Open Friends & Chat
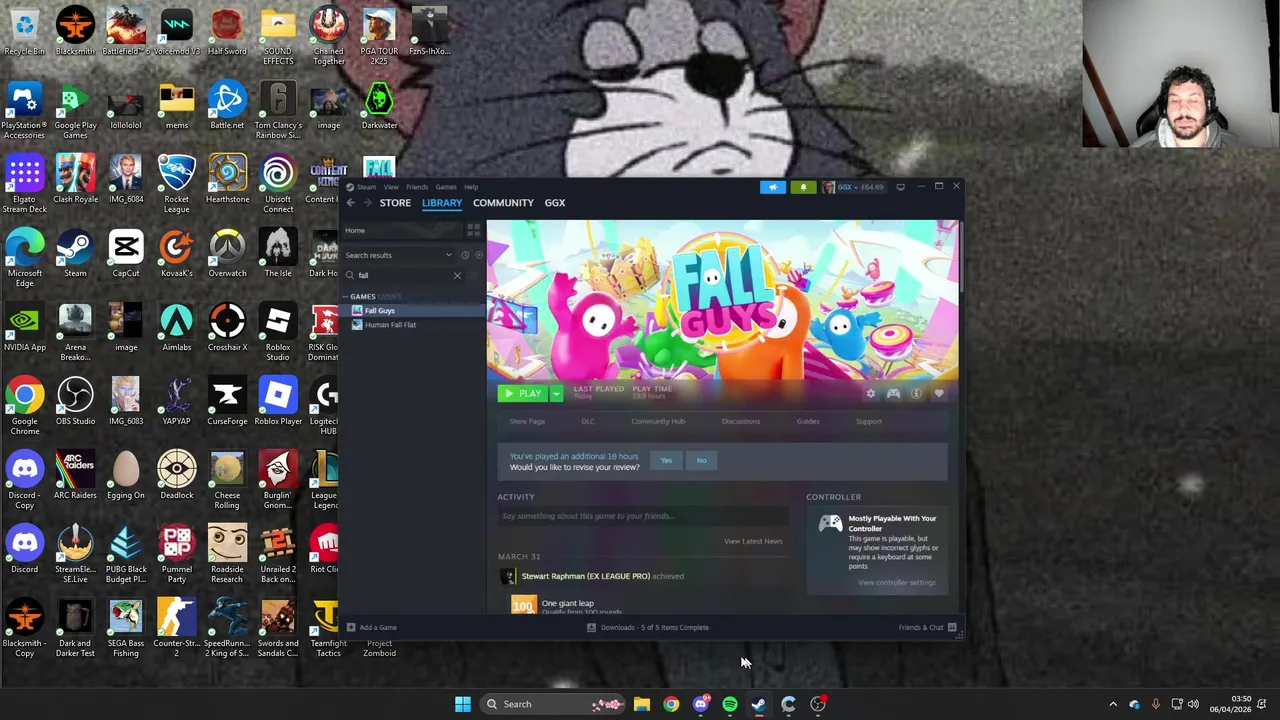 (x=927, y=628)
